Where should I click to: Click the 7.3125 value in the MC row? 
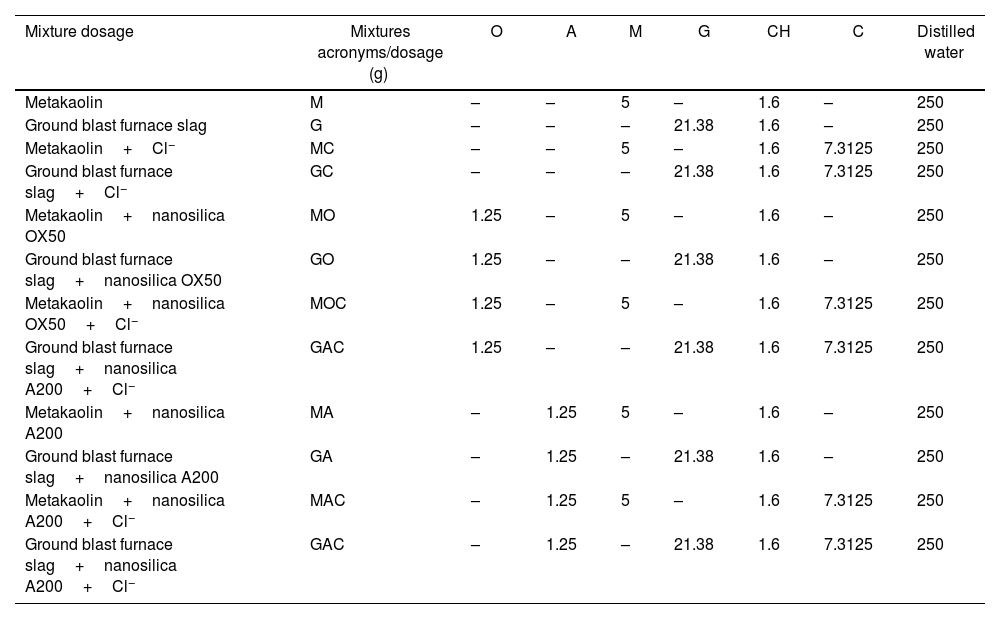[848, 148]
